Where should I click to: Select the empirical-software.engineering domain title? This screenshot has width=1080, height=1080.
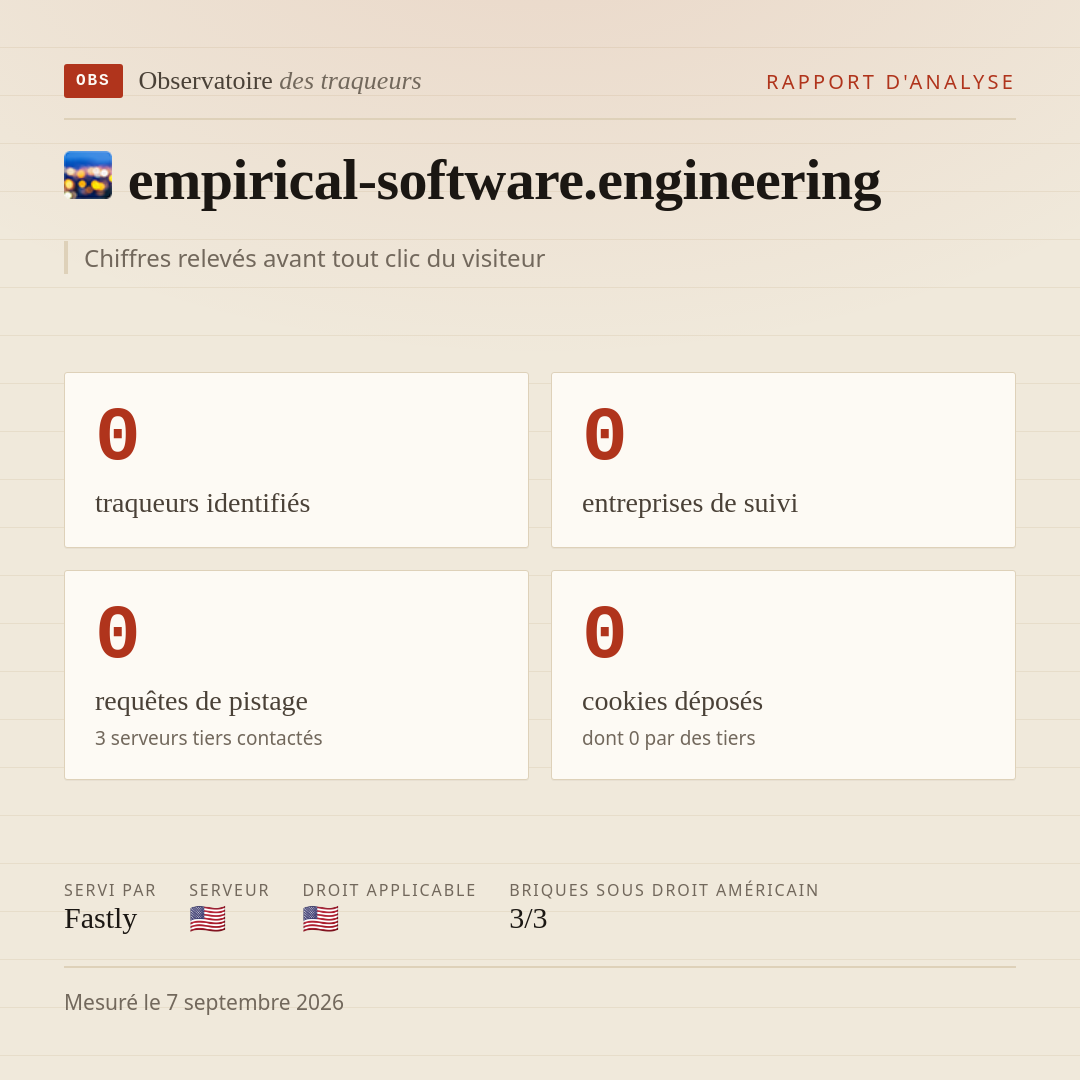tap(504, 181)
